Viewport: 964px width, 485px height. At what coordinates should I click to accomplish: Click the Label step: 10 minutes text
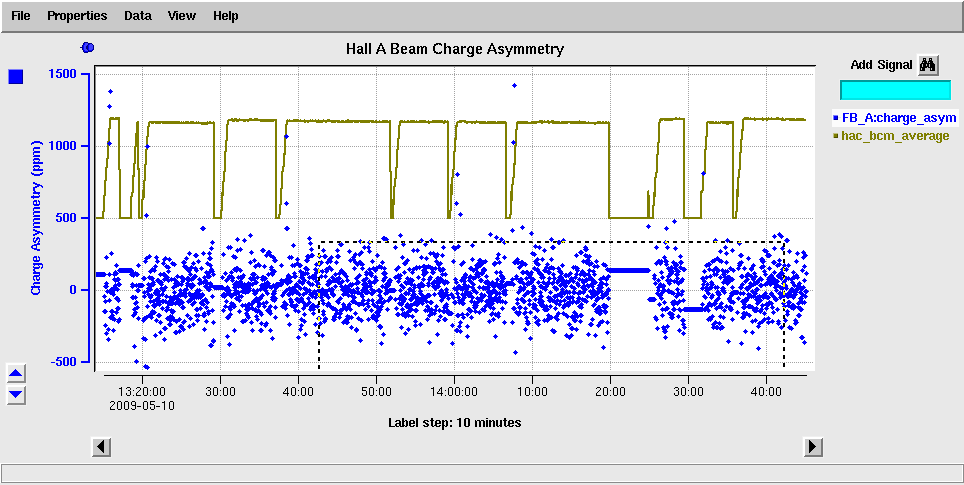tap(455, 423)
